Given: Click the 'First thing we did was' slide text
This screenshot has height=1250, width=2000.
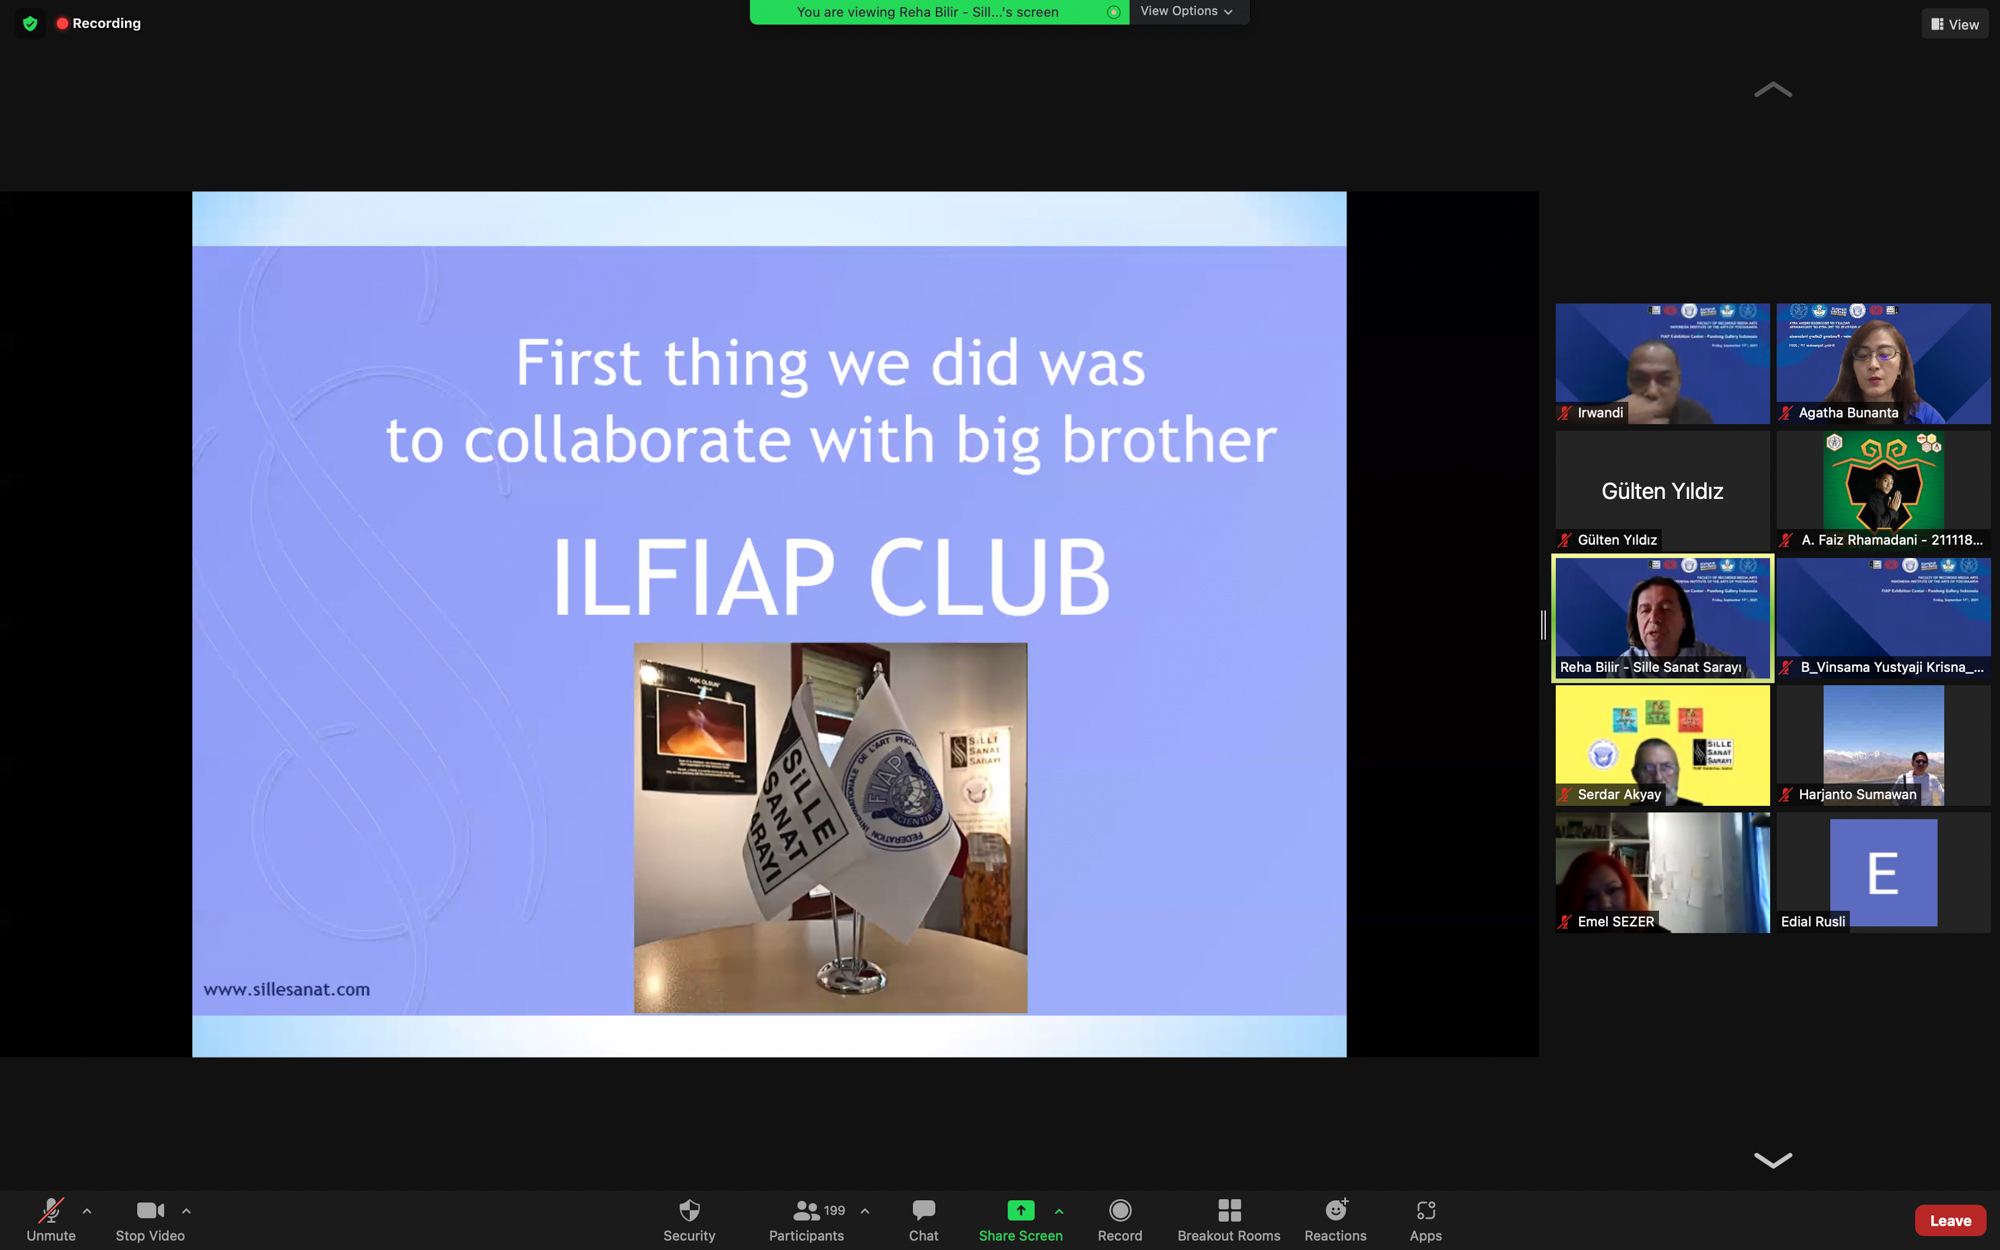Looking at the screenshot, I should tap(830, 363).
